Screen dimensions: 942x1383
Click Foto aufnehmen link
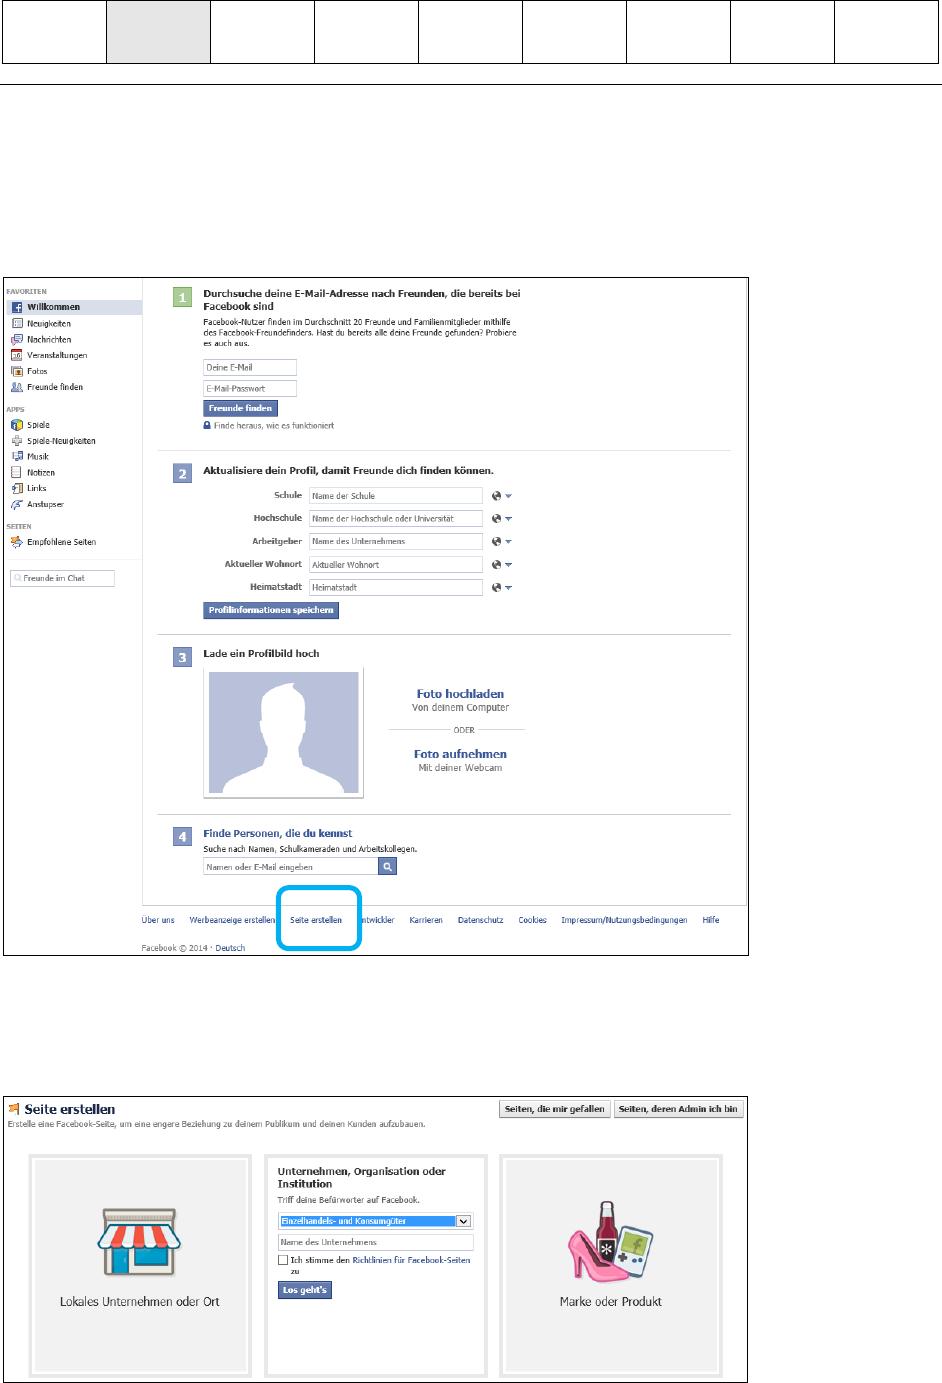tap(460, 754)
